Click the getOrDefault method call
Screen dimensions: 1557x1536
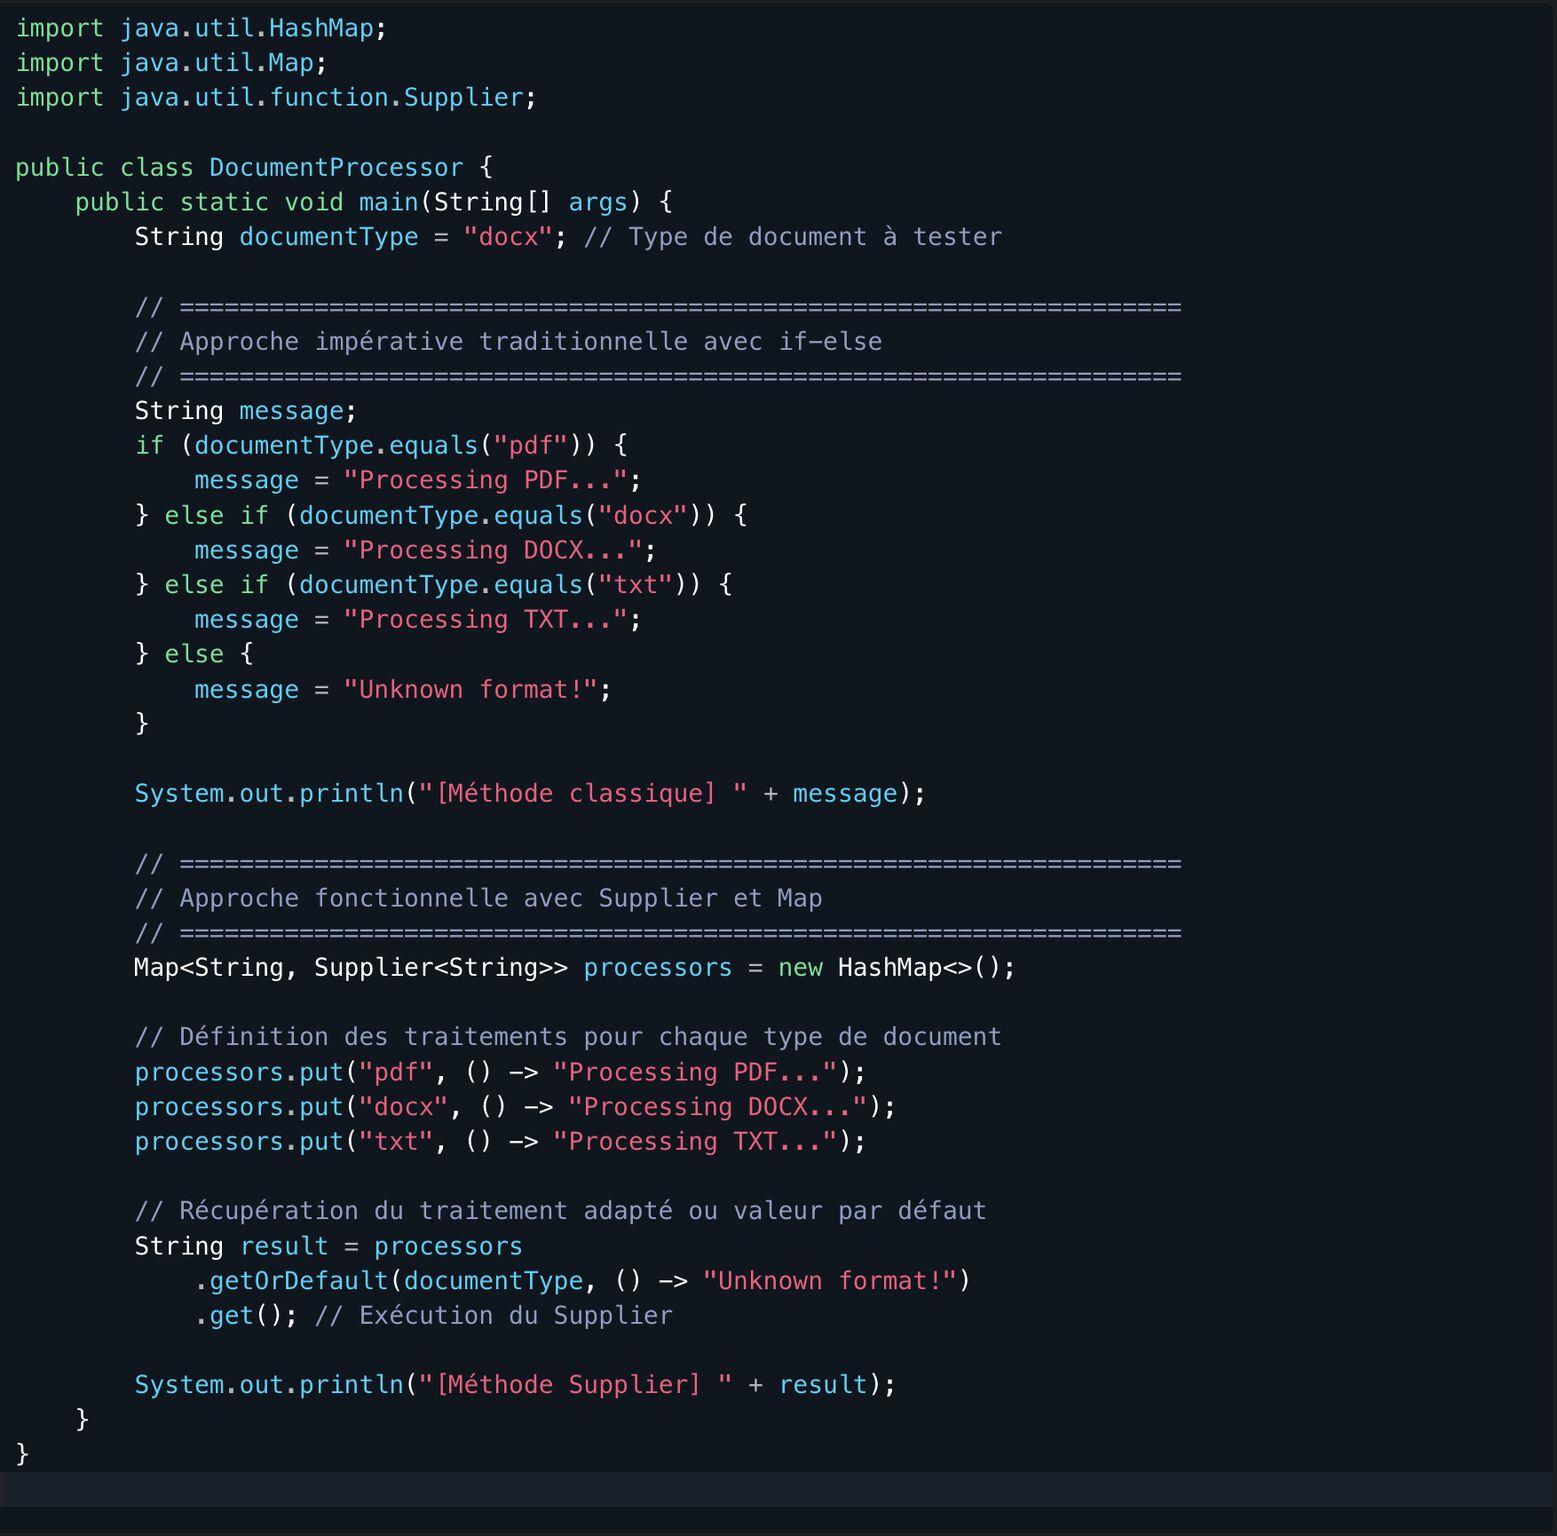[298, 1280]
